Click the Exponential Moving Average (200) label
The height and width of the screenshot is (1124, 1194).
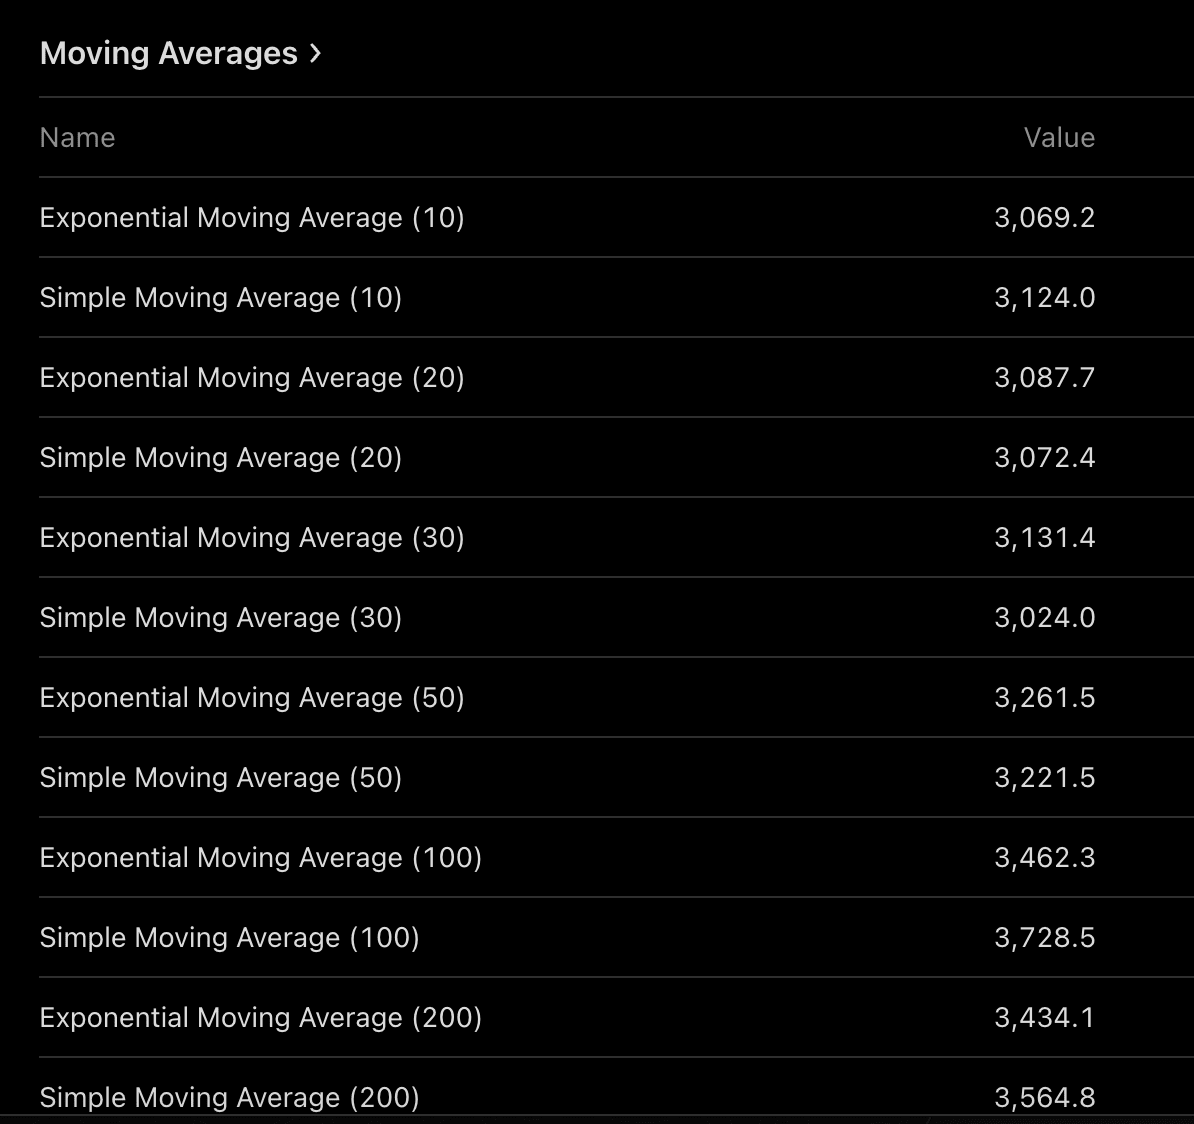pyautogui.click(x=260, y=1018)
